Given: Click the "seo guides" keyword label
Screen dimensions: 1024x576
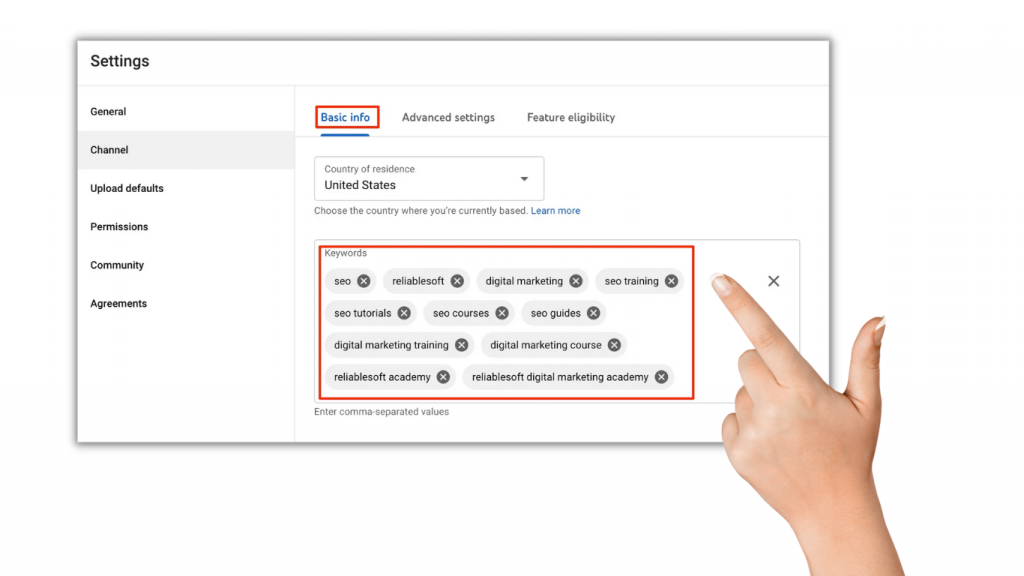Looking at the screenshot, I should [x=556, y=313].
